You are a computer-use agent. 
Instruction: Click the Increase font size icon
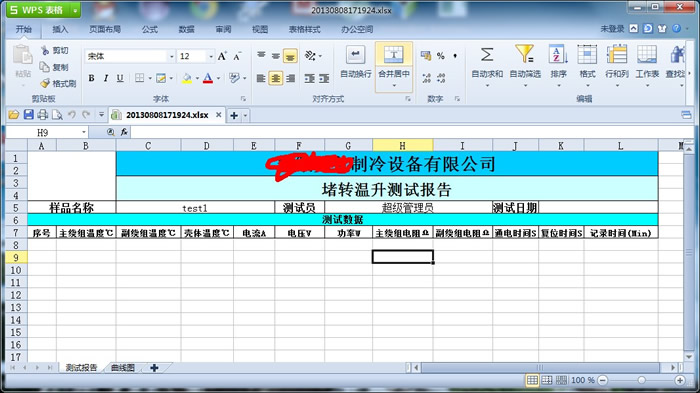(x=222, y=56)
